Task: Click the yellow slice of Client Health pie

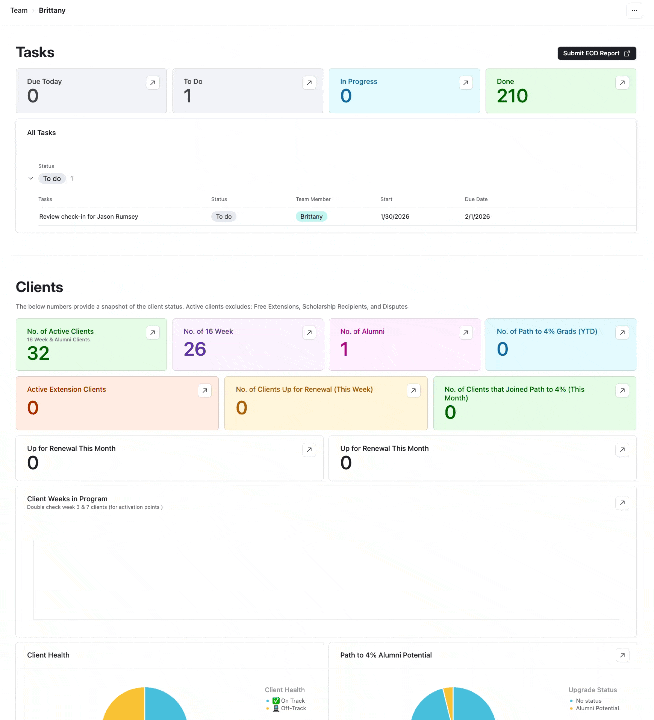Action: point(126,705)
